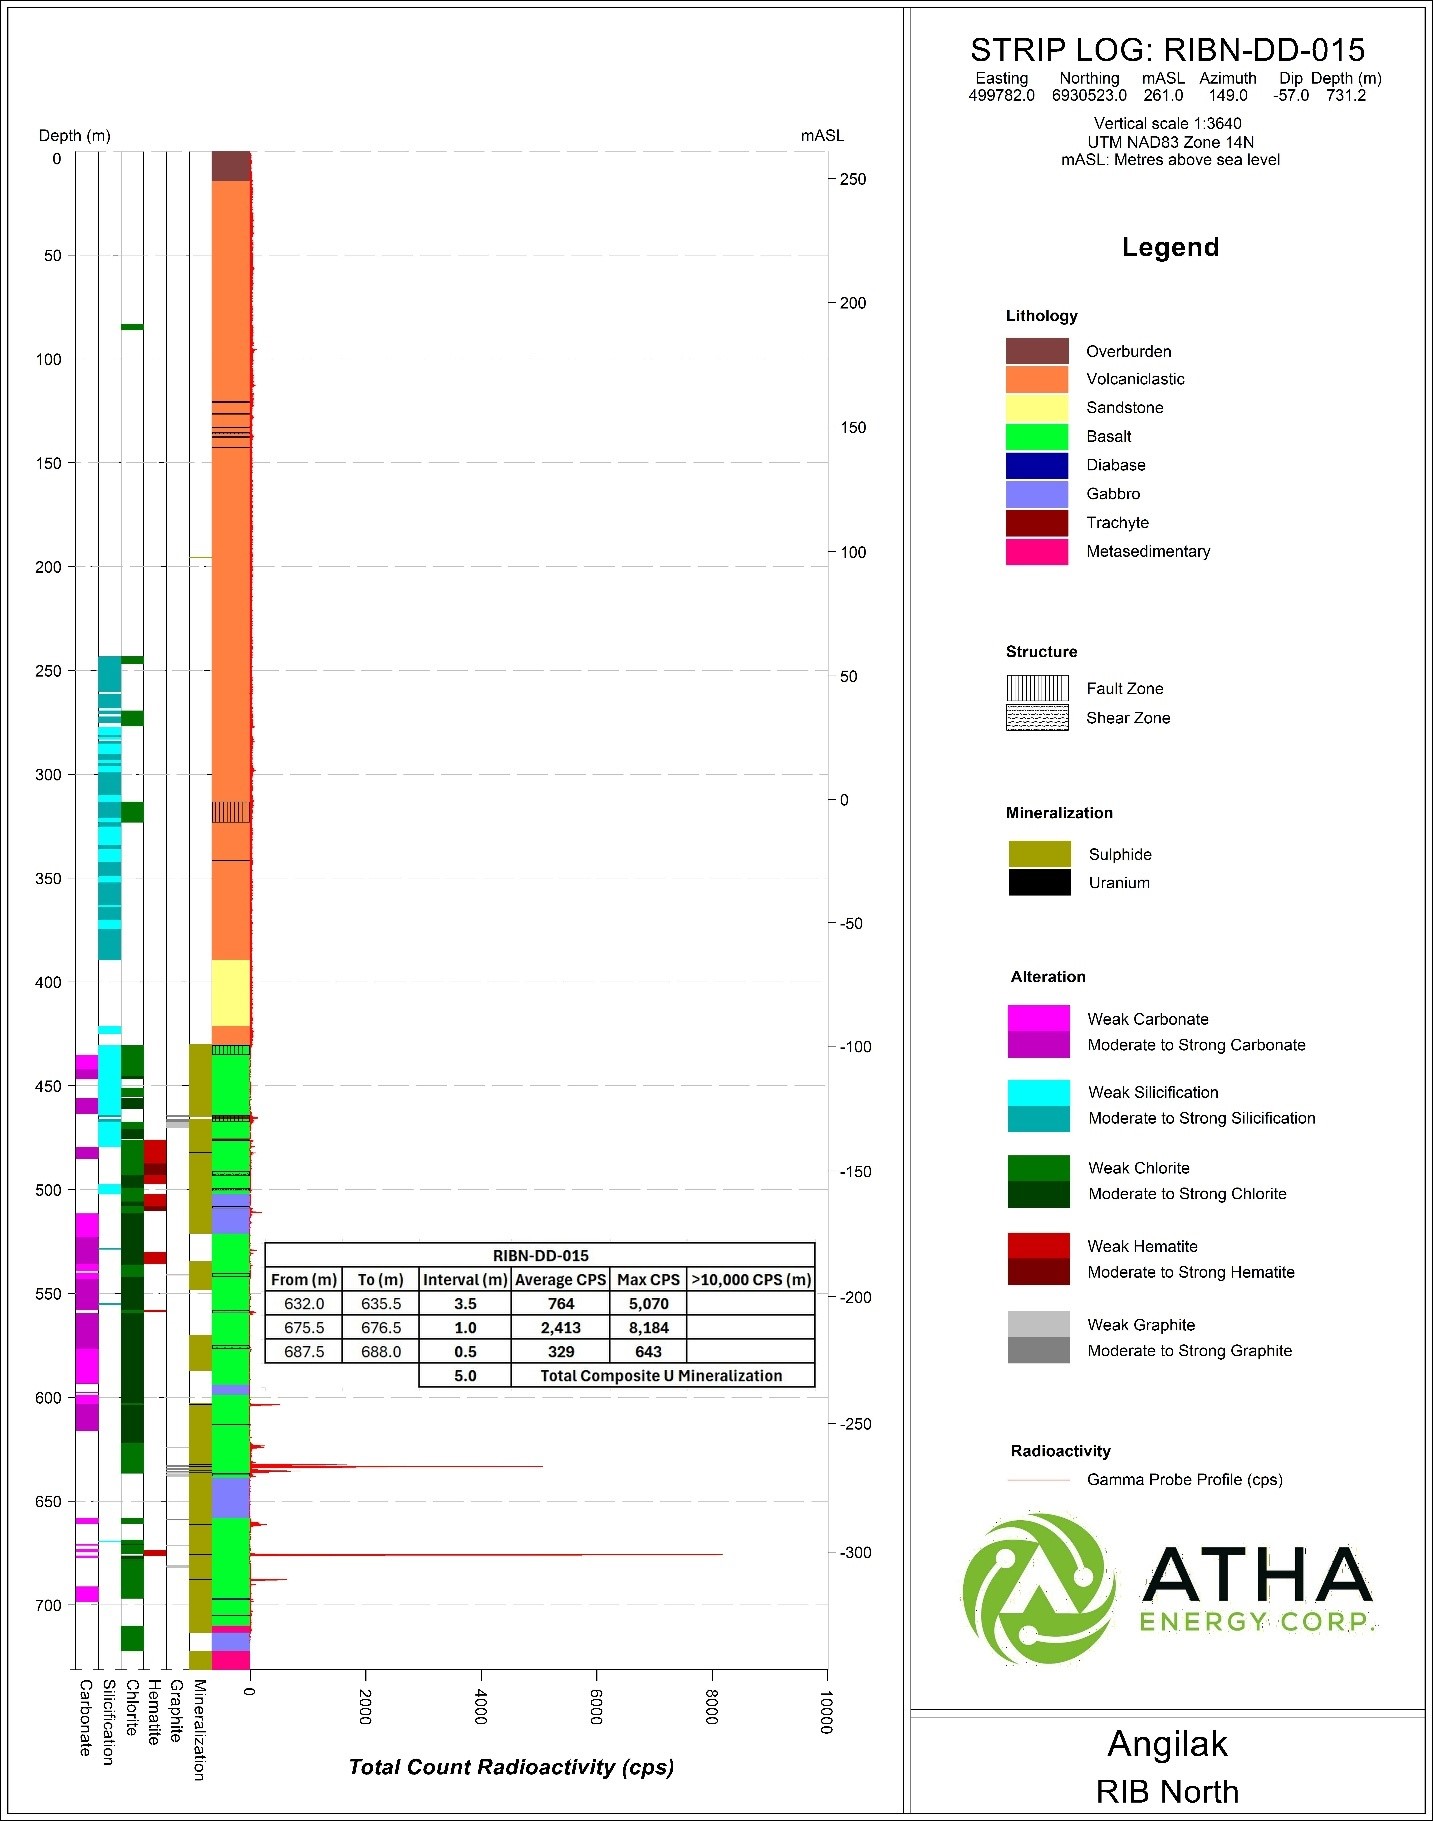The width and height of the screenshot is (1433, 1821).
Task: Select the Moderate to Strong Hematite swatch
Action: 1039,1272
